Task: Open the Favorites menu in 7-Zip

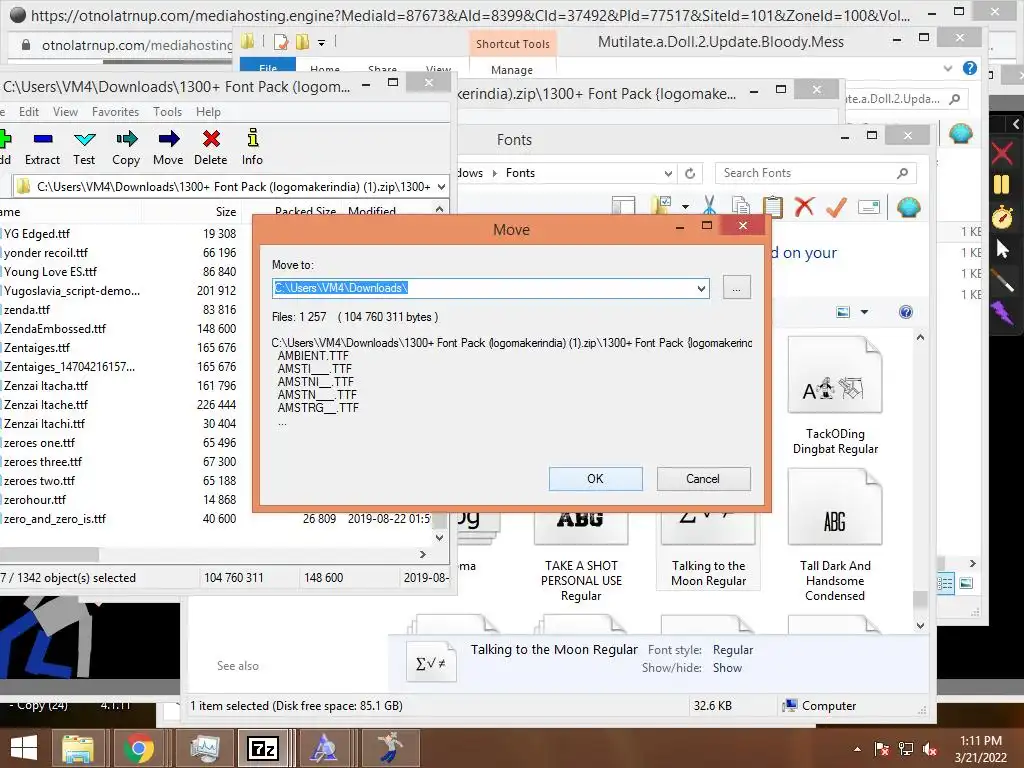Action: click(116, 112)
